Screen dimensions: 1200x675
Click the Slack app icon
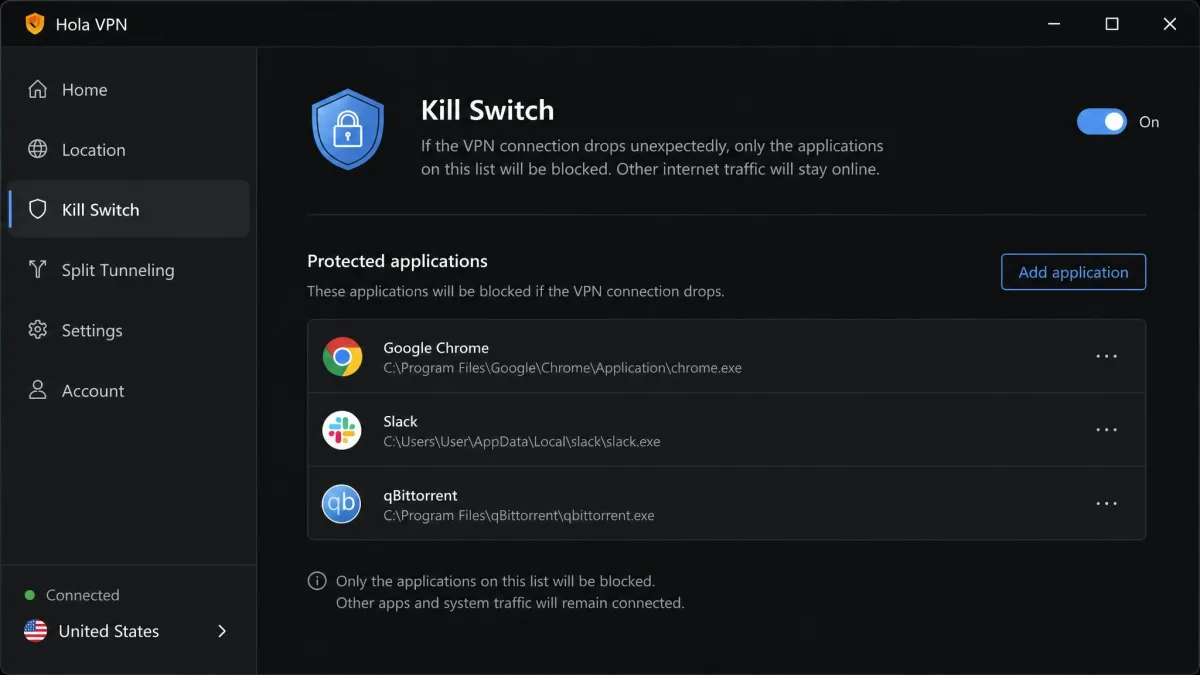click(x=342, y=430)
